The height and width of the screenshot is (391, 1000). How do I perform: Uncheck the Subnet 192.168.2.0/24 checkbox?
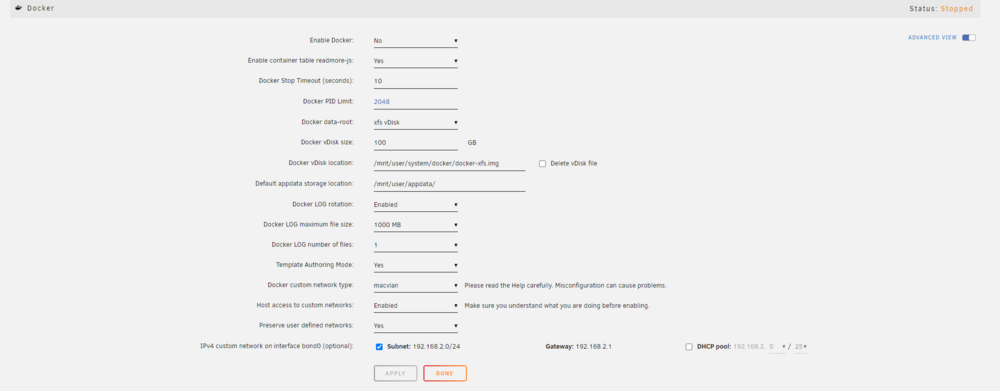coord(379,347)
